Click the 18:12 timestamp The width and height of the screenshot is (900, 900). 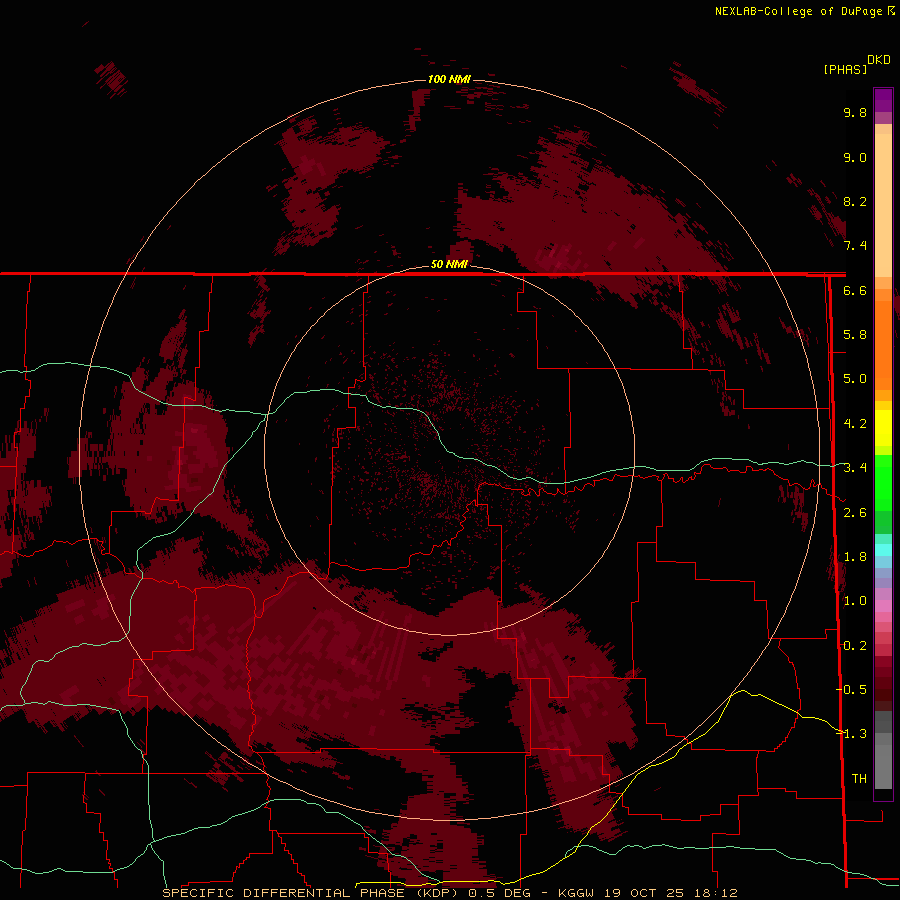716,893
